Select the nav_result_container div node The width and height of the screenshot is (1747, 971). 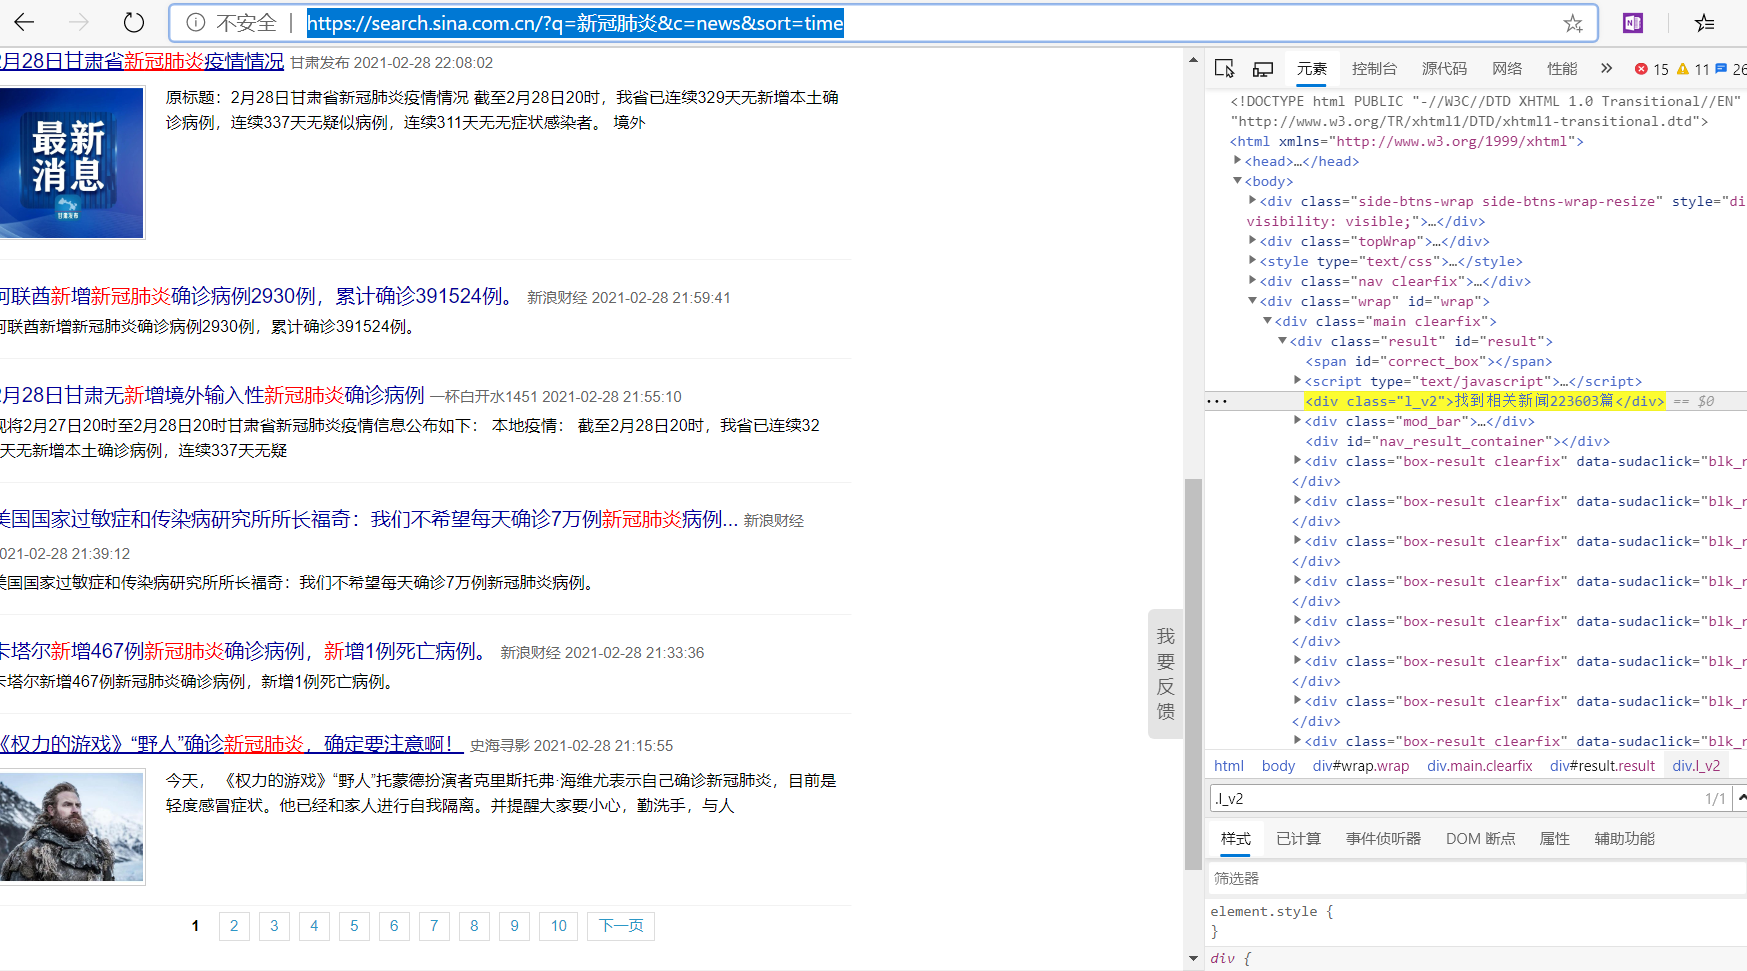(1457, 441)
